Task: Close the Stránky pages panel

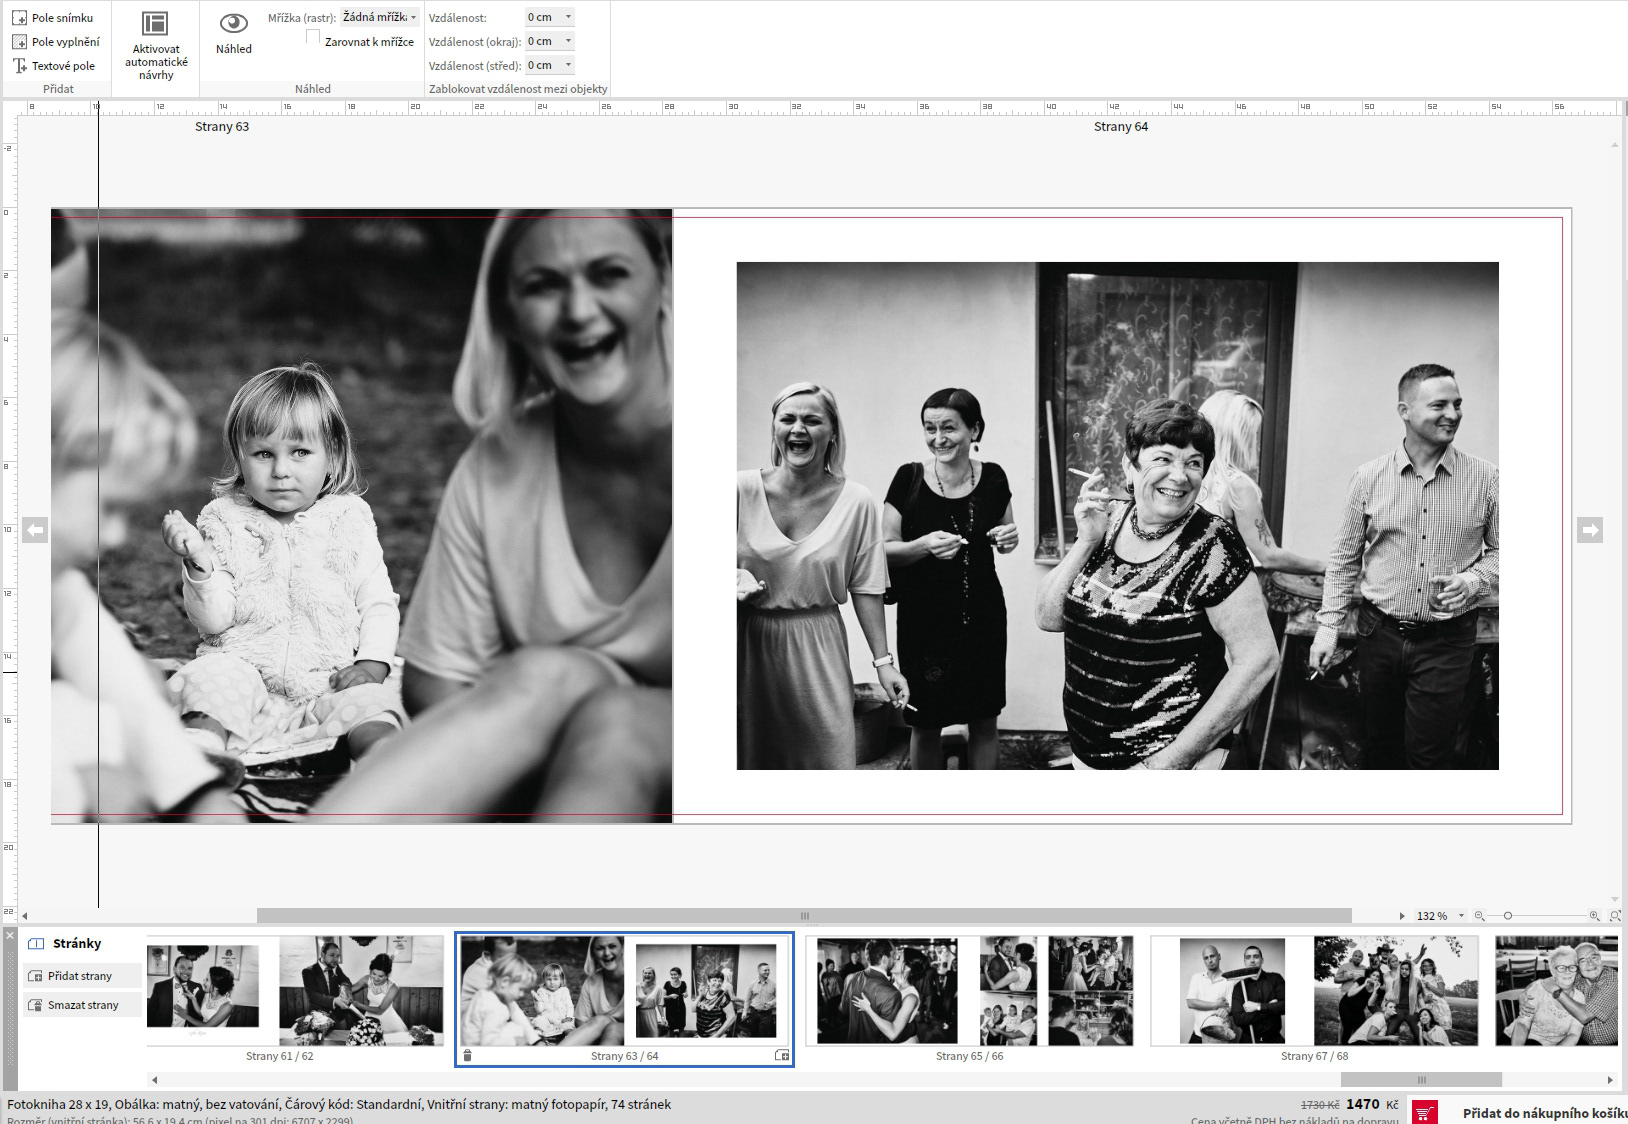Action: [10, 936]
